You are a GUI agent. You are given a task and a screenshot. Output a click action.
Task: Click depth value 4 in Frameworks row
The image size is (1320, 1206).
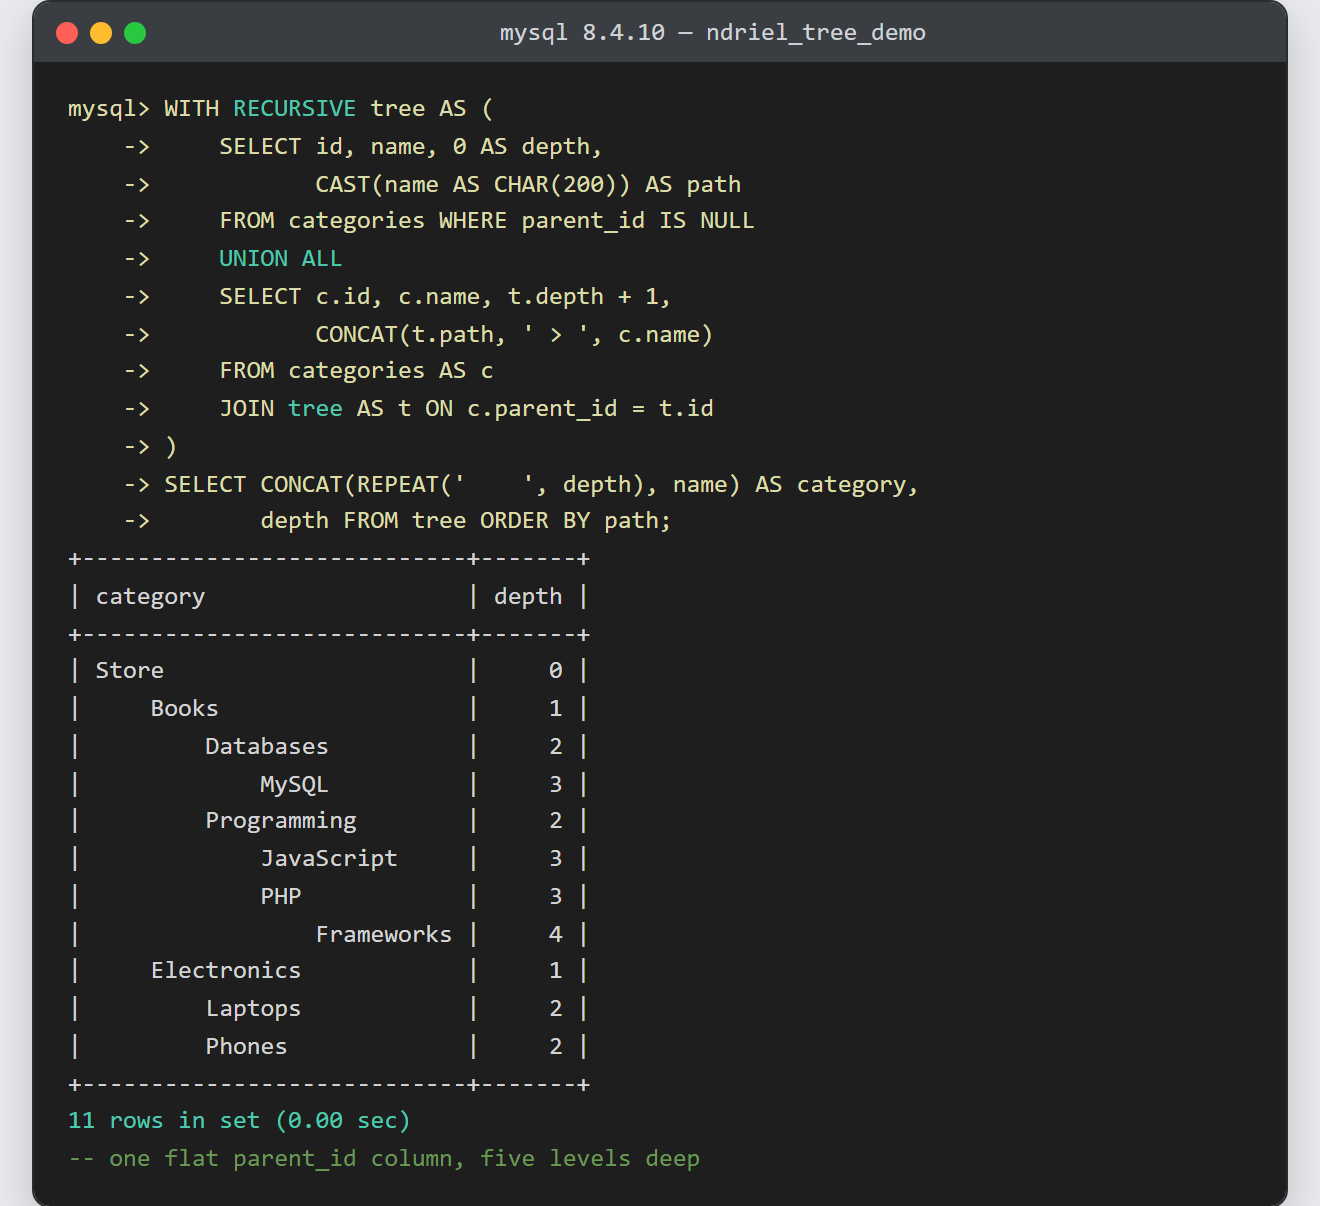[556, 935]
